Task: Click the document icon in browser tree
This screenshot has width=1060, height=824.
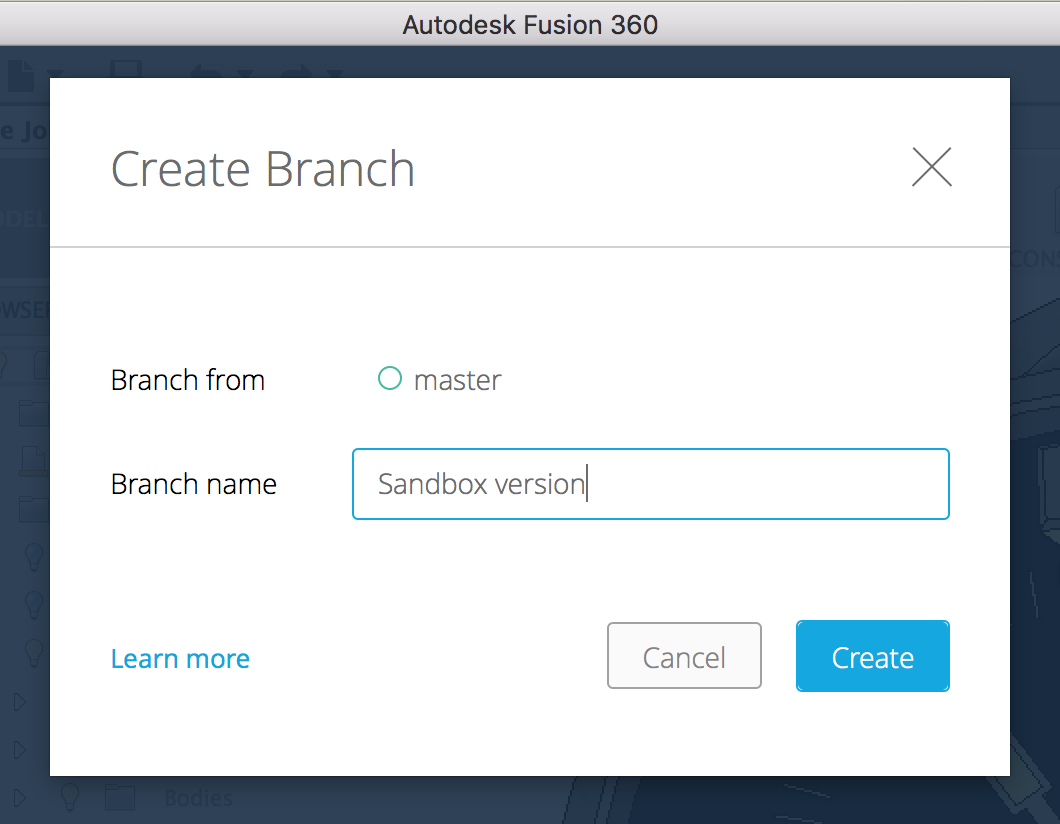Action: coord(32,460)
